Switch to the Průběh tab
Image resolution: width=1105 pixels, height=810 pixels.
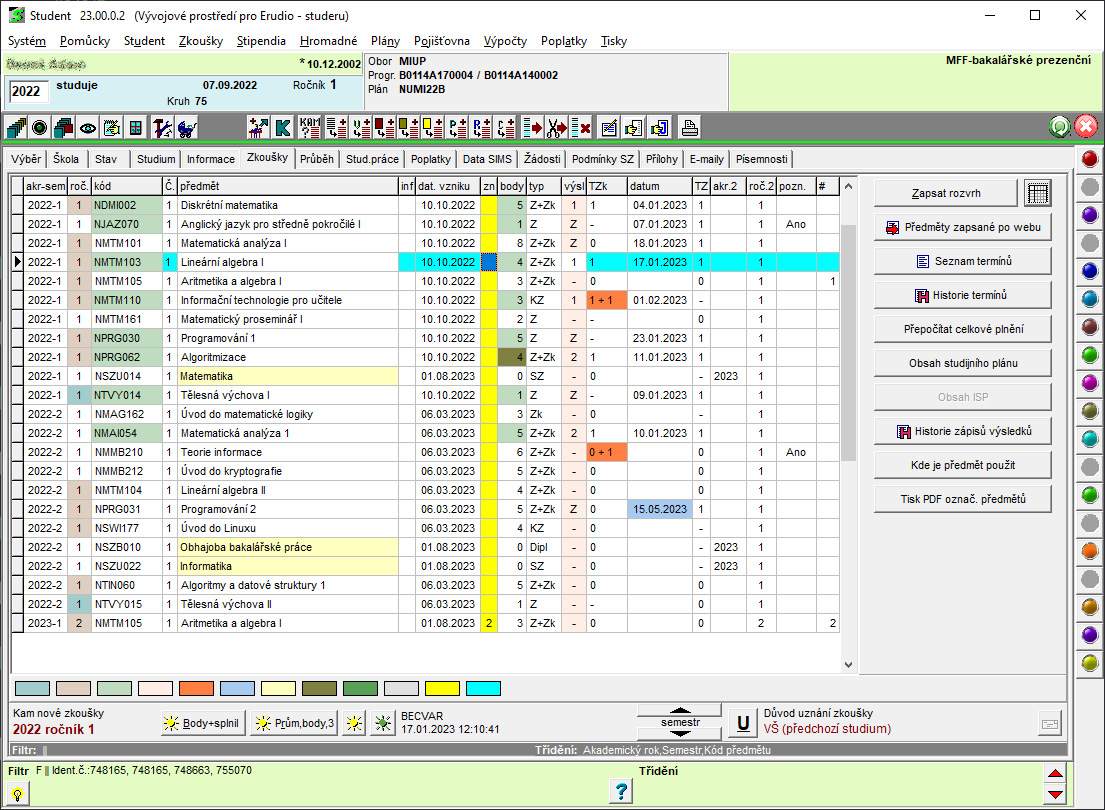point(316,159)
